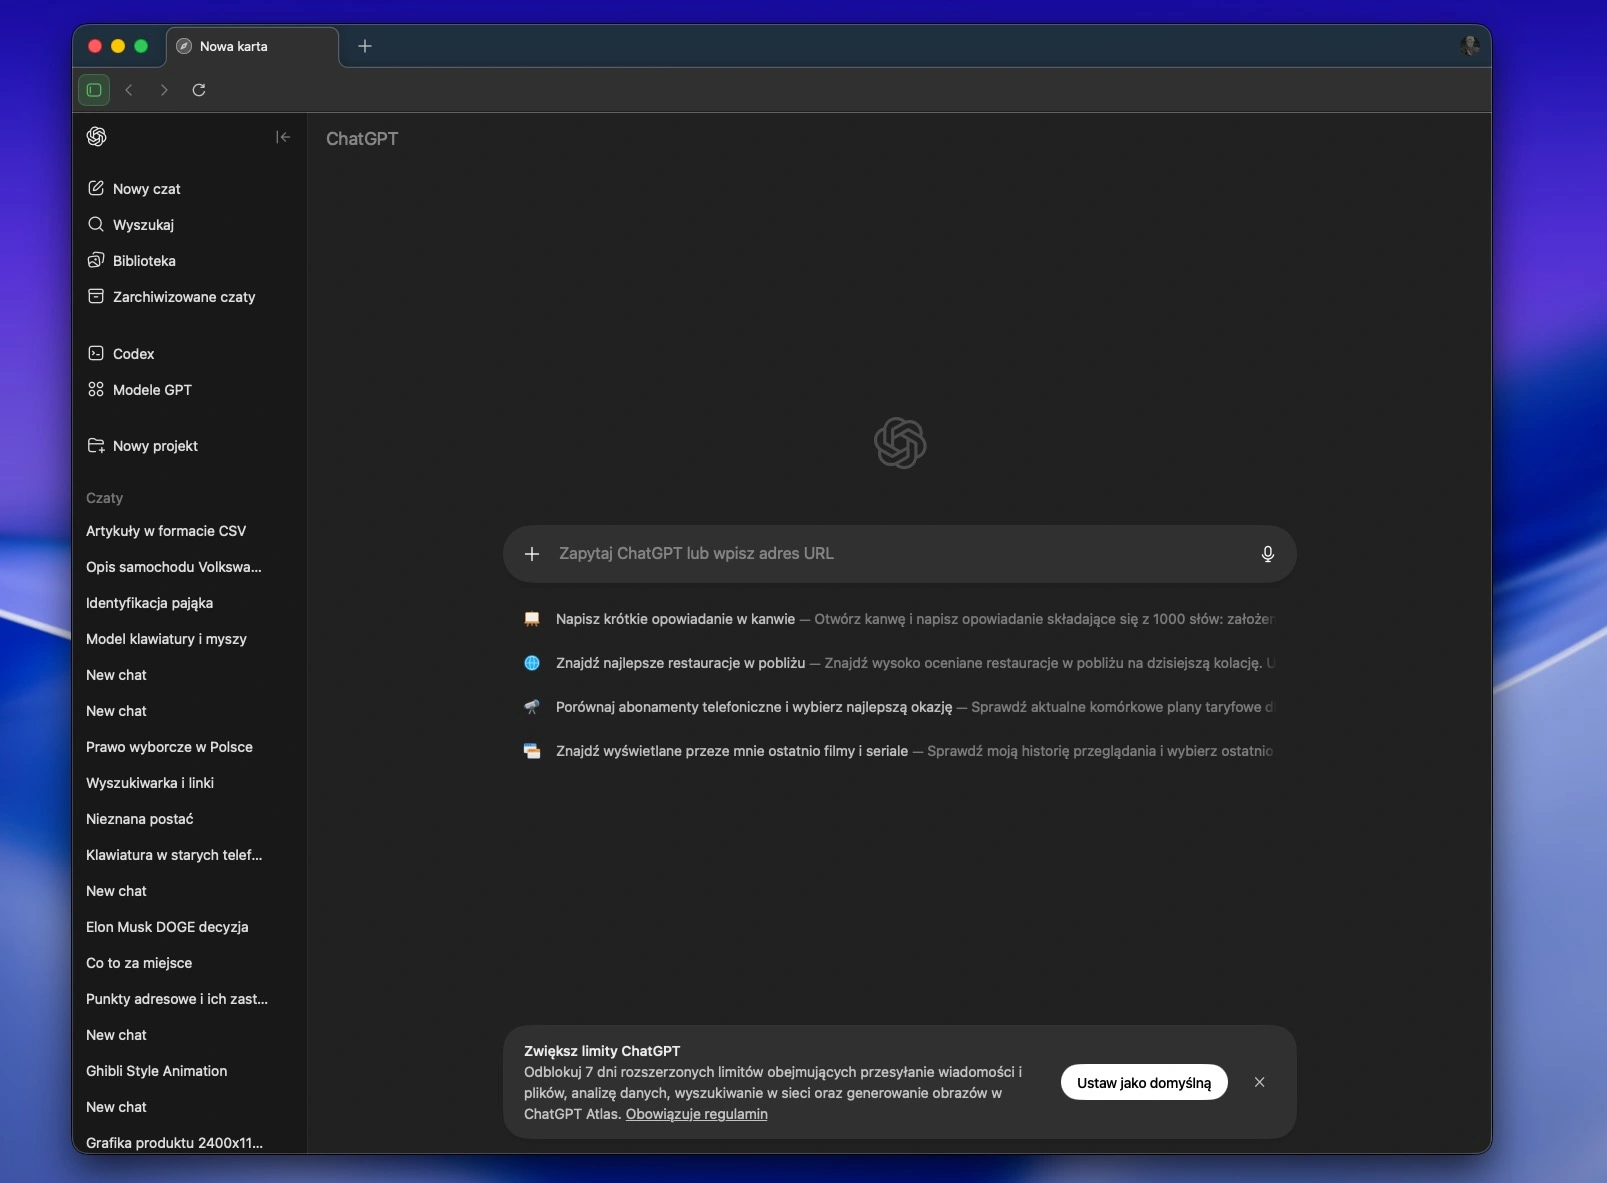Open Modele GPT
The height and width of the screenshot is (1183, 1607).
(x=152, y=390)
